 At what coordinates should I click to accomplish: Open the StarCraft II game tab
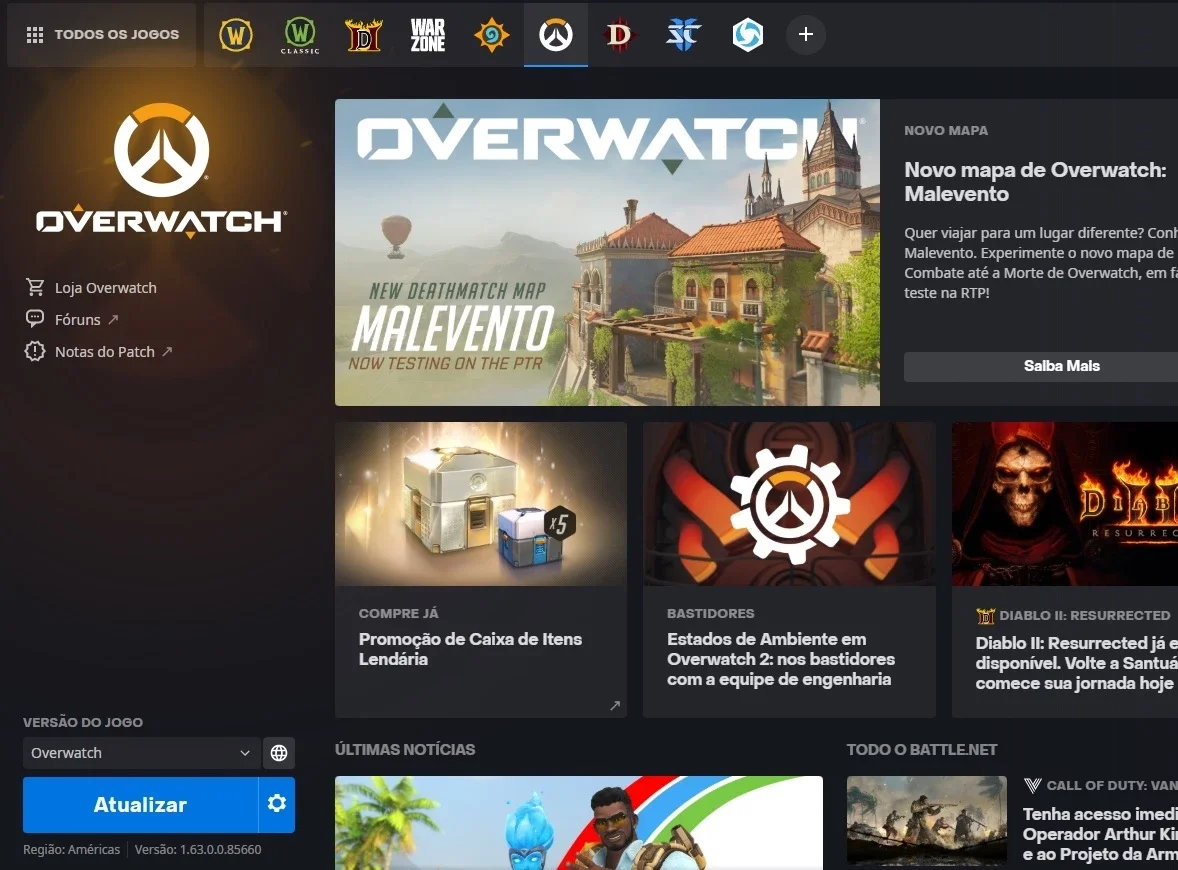tap(684, 35)
